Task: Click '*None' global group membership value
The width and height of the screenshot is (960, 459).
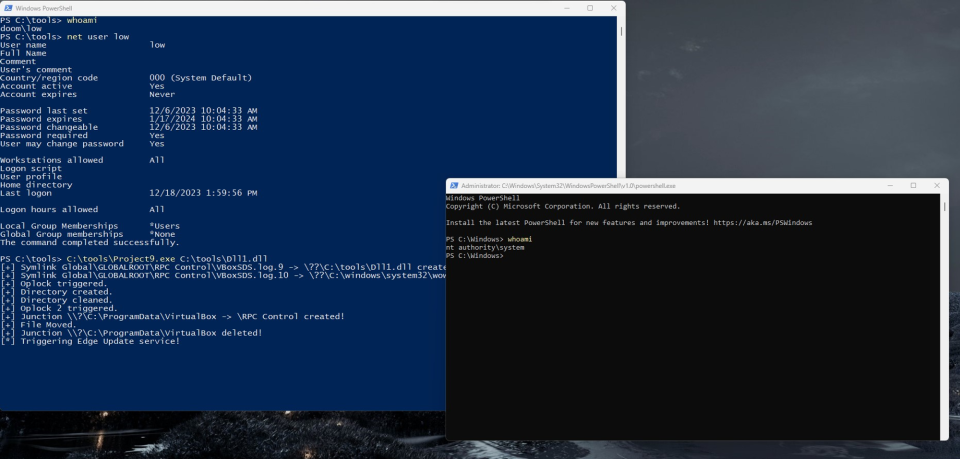Action: [162, 234]
